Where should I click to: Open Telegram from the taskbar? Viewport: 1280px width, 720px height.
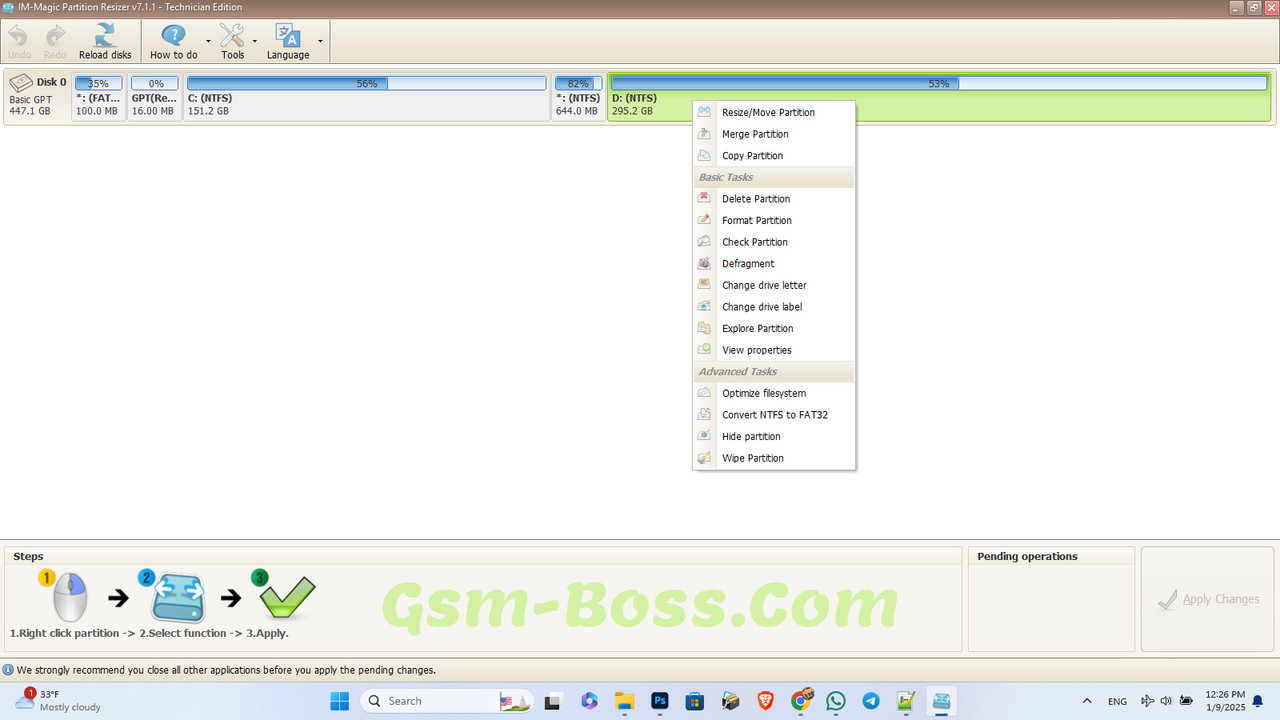[871, 701]
